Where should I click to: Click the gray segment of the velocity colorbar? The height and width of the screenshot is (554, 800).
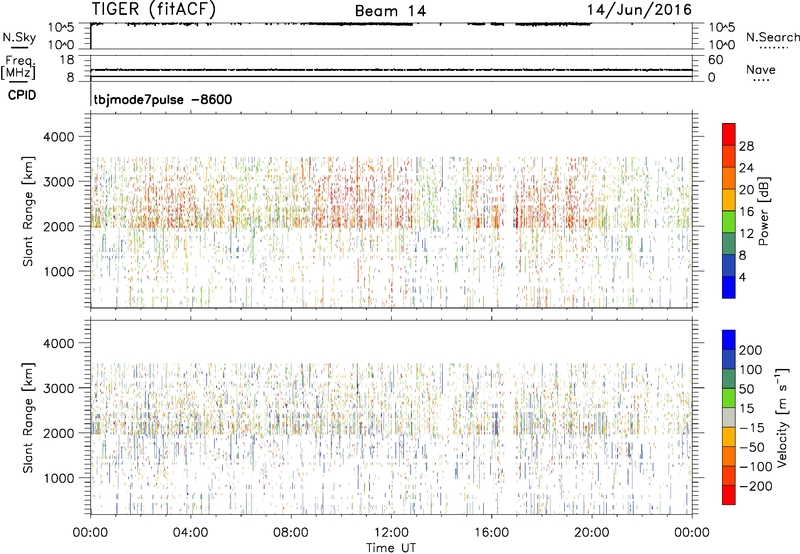click(729, 417)
